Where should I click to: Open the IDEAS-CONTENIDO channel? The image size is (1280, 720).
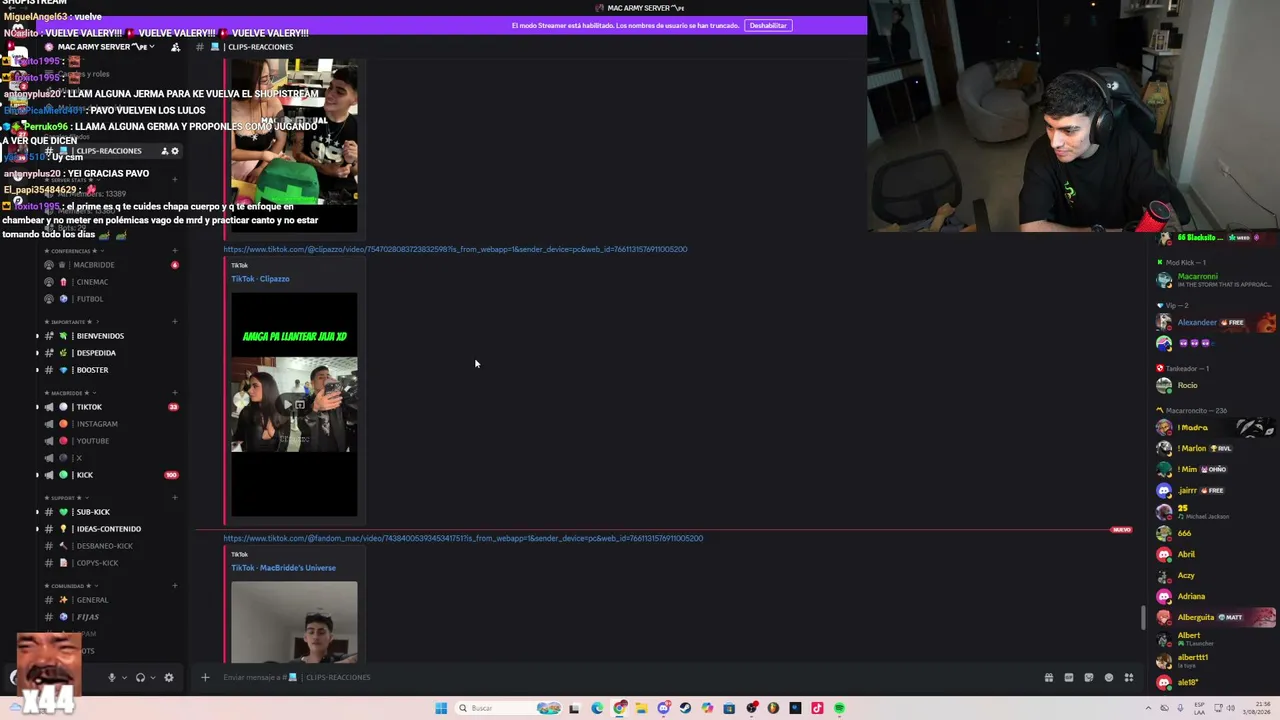point(108,529)
